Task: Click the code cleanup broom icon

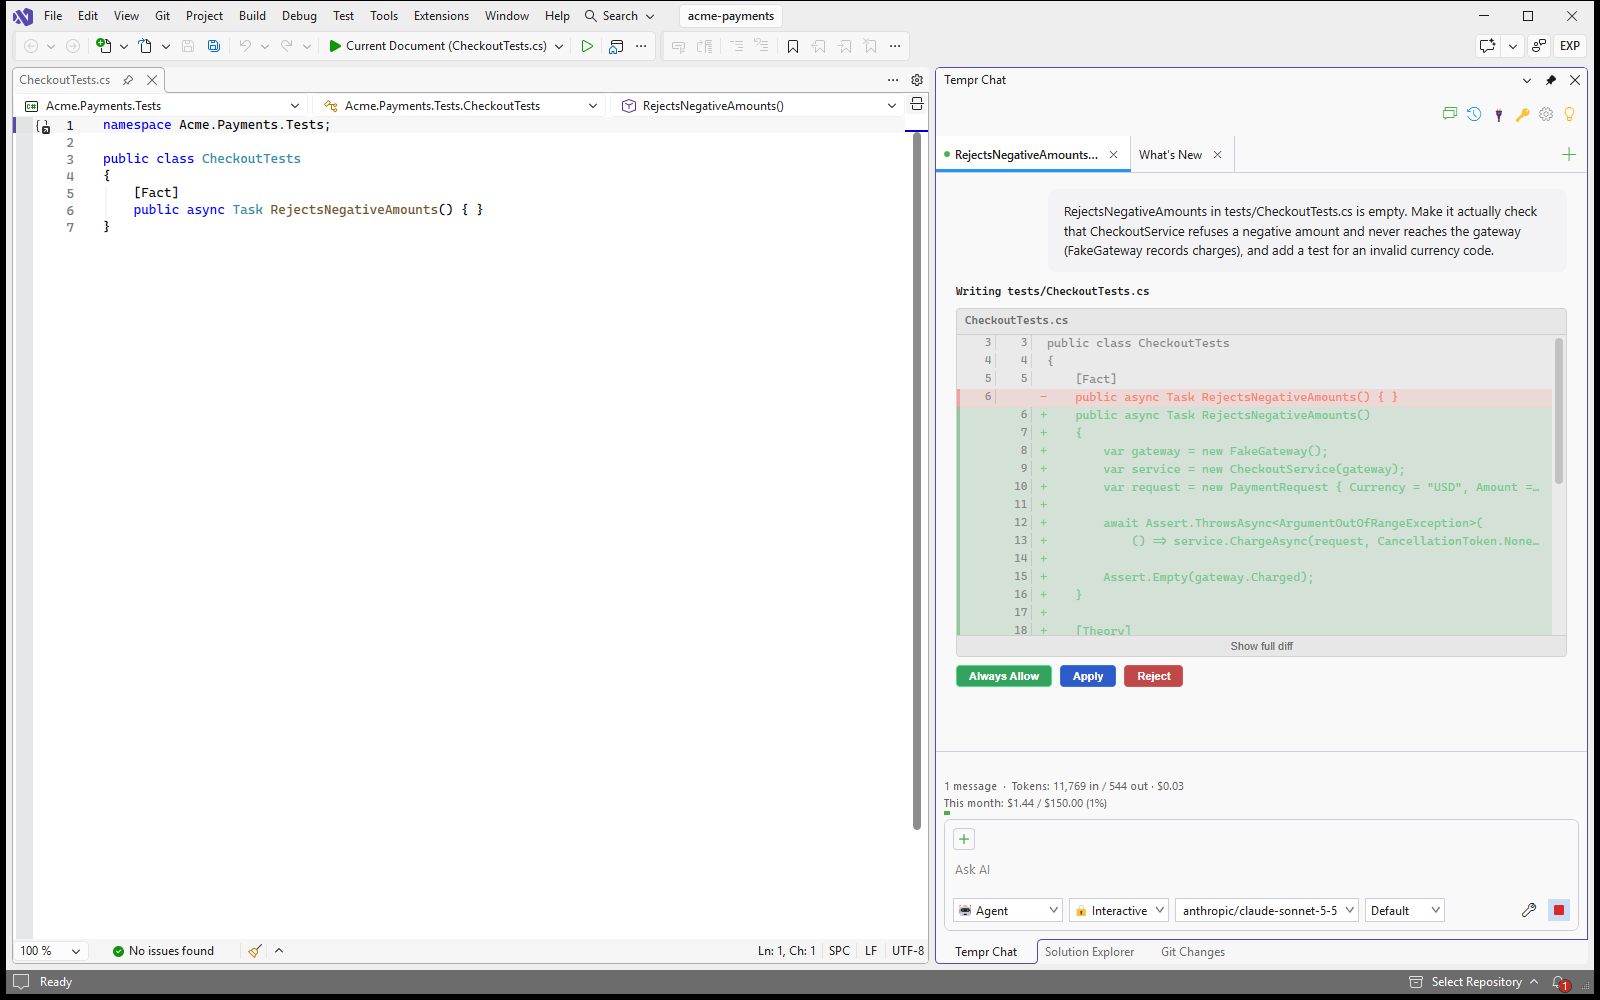Action: coord(255,951)
